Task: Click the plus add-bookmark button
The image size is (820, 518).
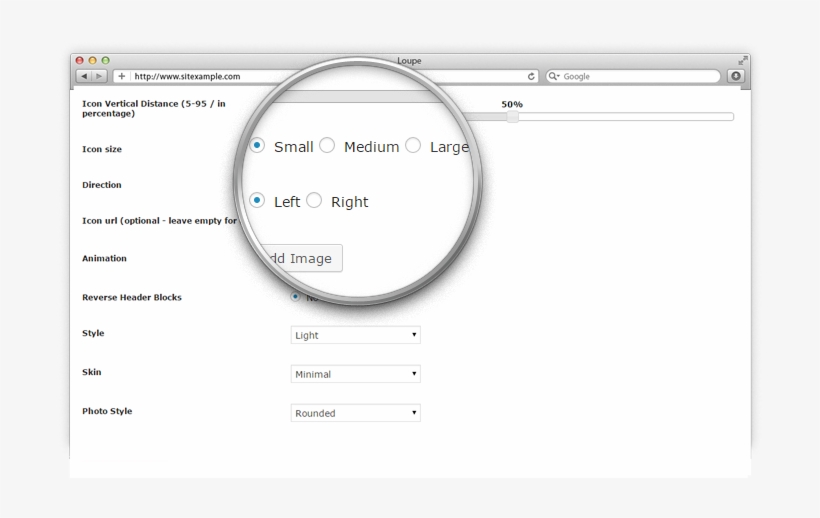Action: click(122, 76)
